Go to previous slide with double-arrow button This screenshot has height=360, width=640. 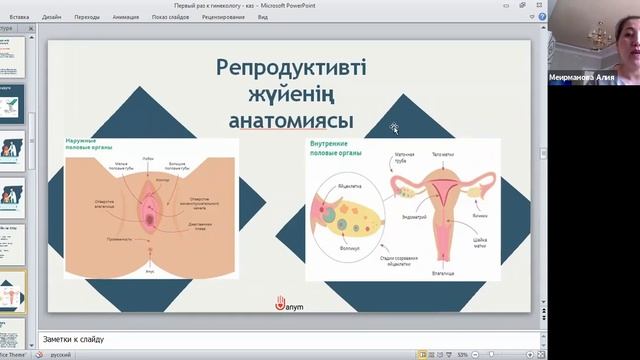coord(543,311)
